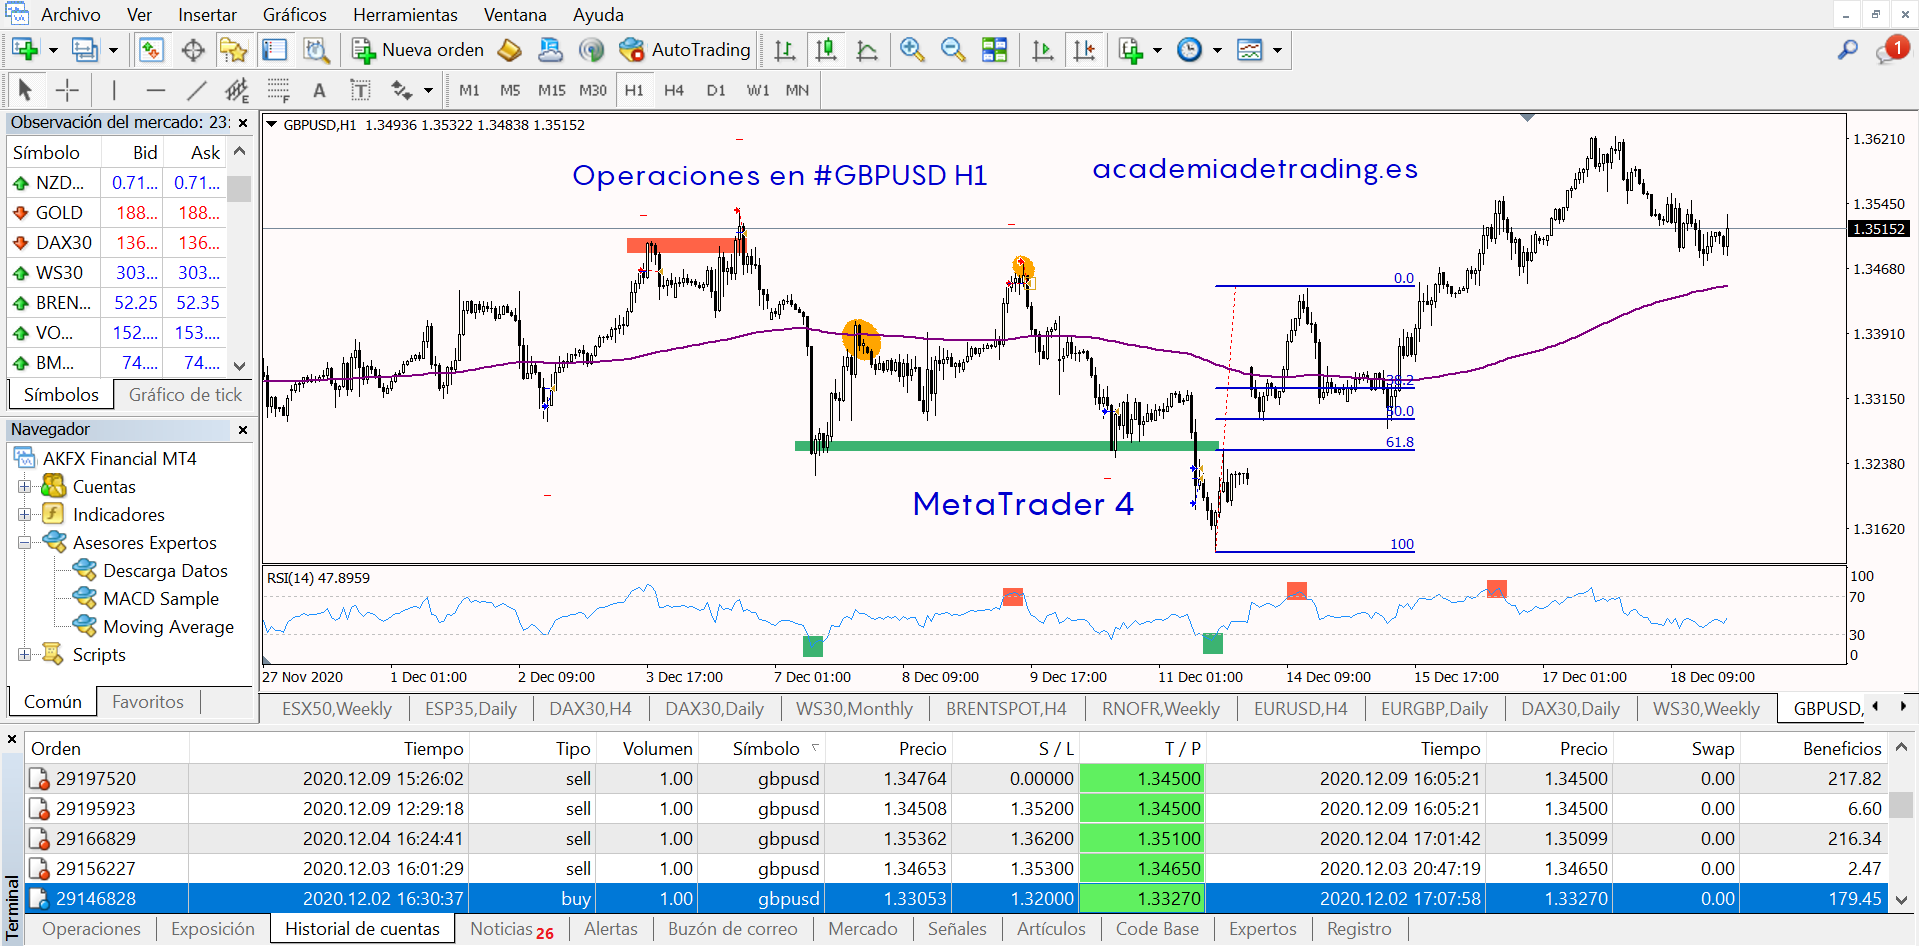Open the Archivo menu

coord(70,15)
